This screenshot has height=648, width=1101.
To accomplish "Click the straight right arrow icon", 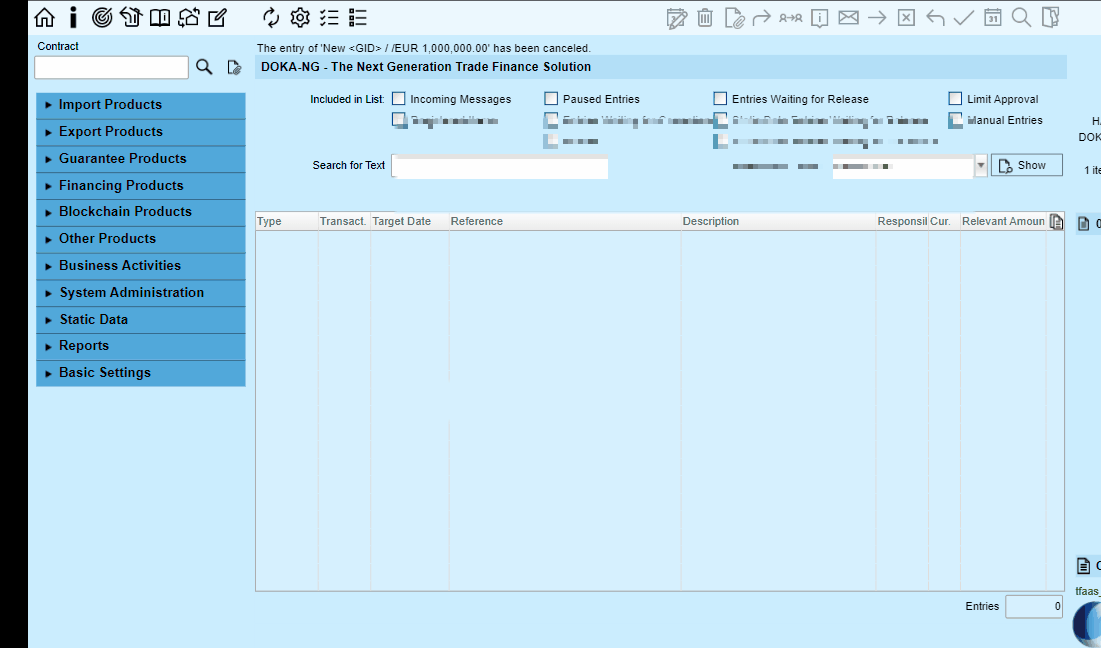I will tap(877, 18).
